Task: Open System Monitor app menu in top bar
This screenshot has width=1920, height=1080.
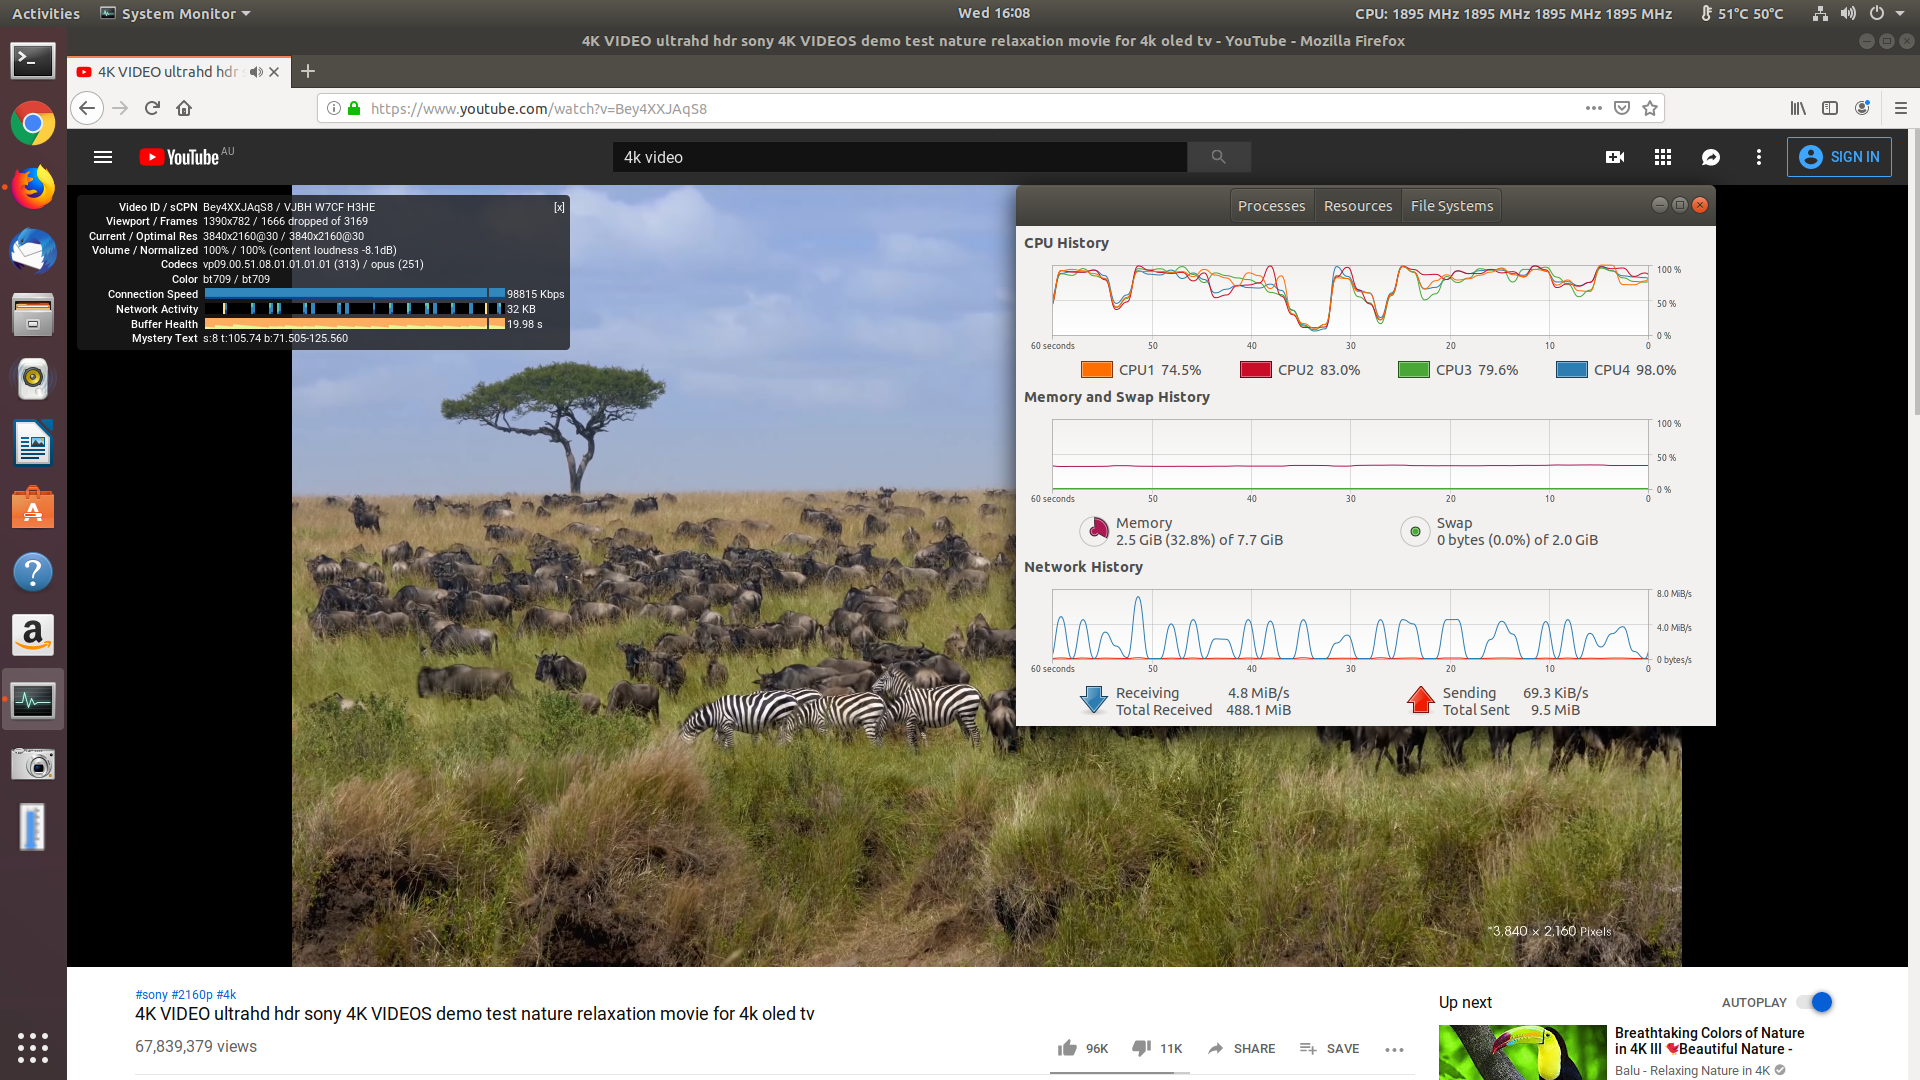Action: pos(176,13)
